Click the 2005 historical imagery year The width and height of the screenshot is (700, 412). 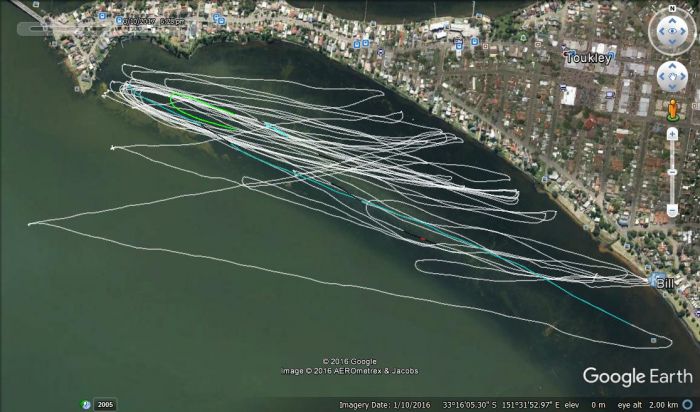[105, 404]
